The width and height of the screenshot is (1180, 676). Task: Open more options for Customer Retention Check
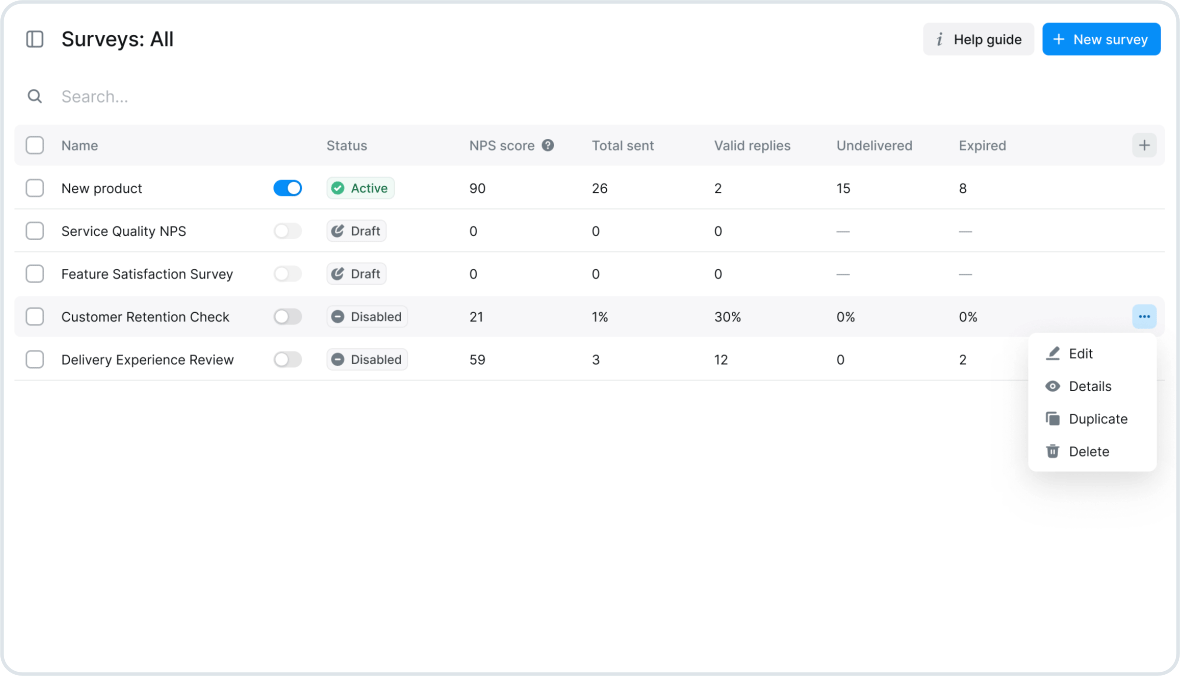[x=1144, y=317]
